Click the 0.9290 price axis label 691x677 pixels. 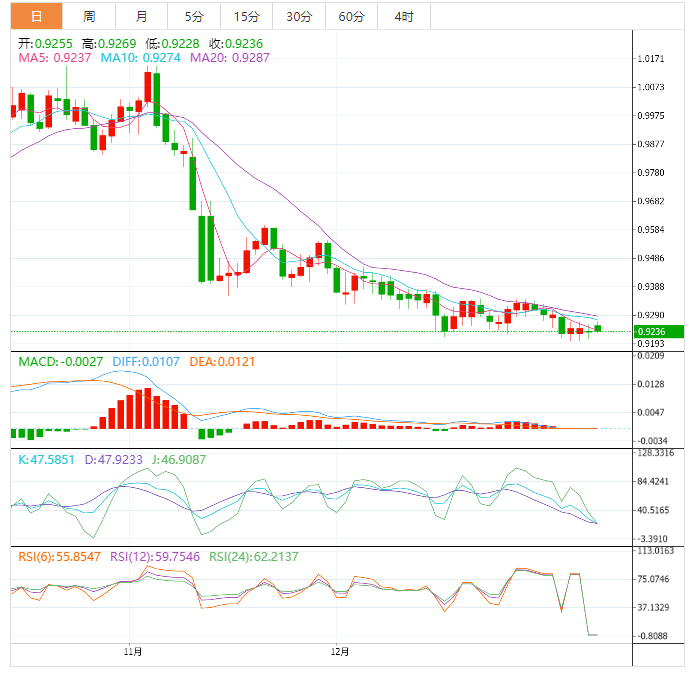[650, 315]
